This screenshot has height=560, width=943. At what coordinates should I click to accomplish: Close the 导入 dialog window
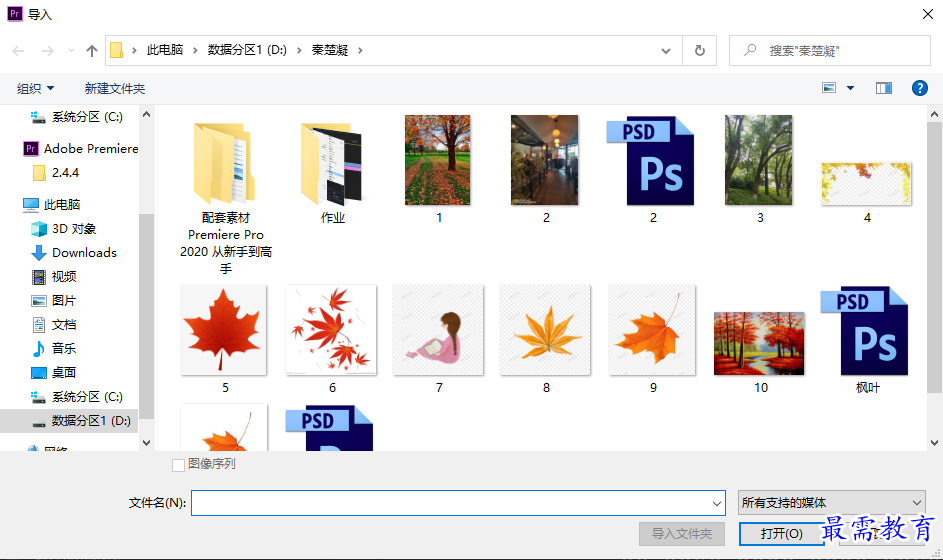[x=927, y=14]
